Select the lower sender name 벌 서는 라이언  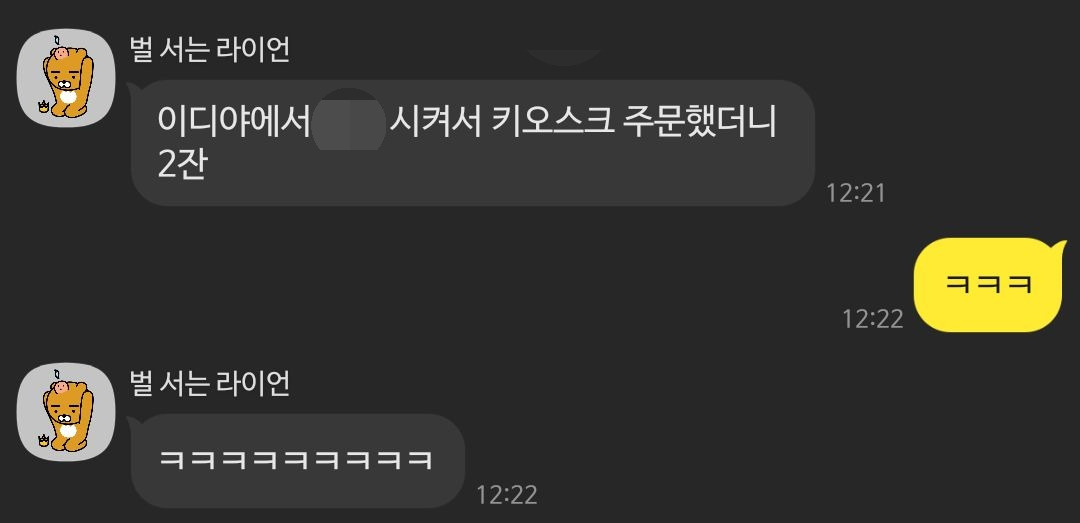click(210, 383)
